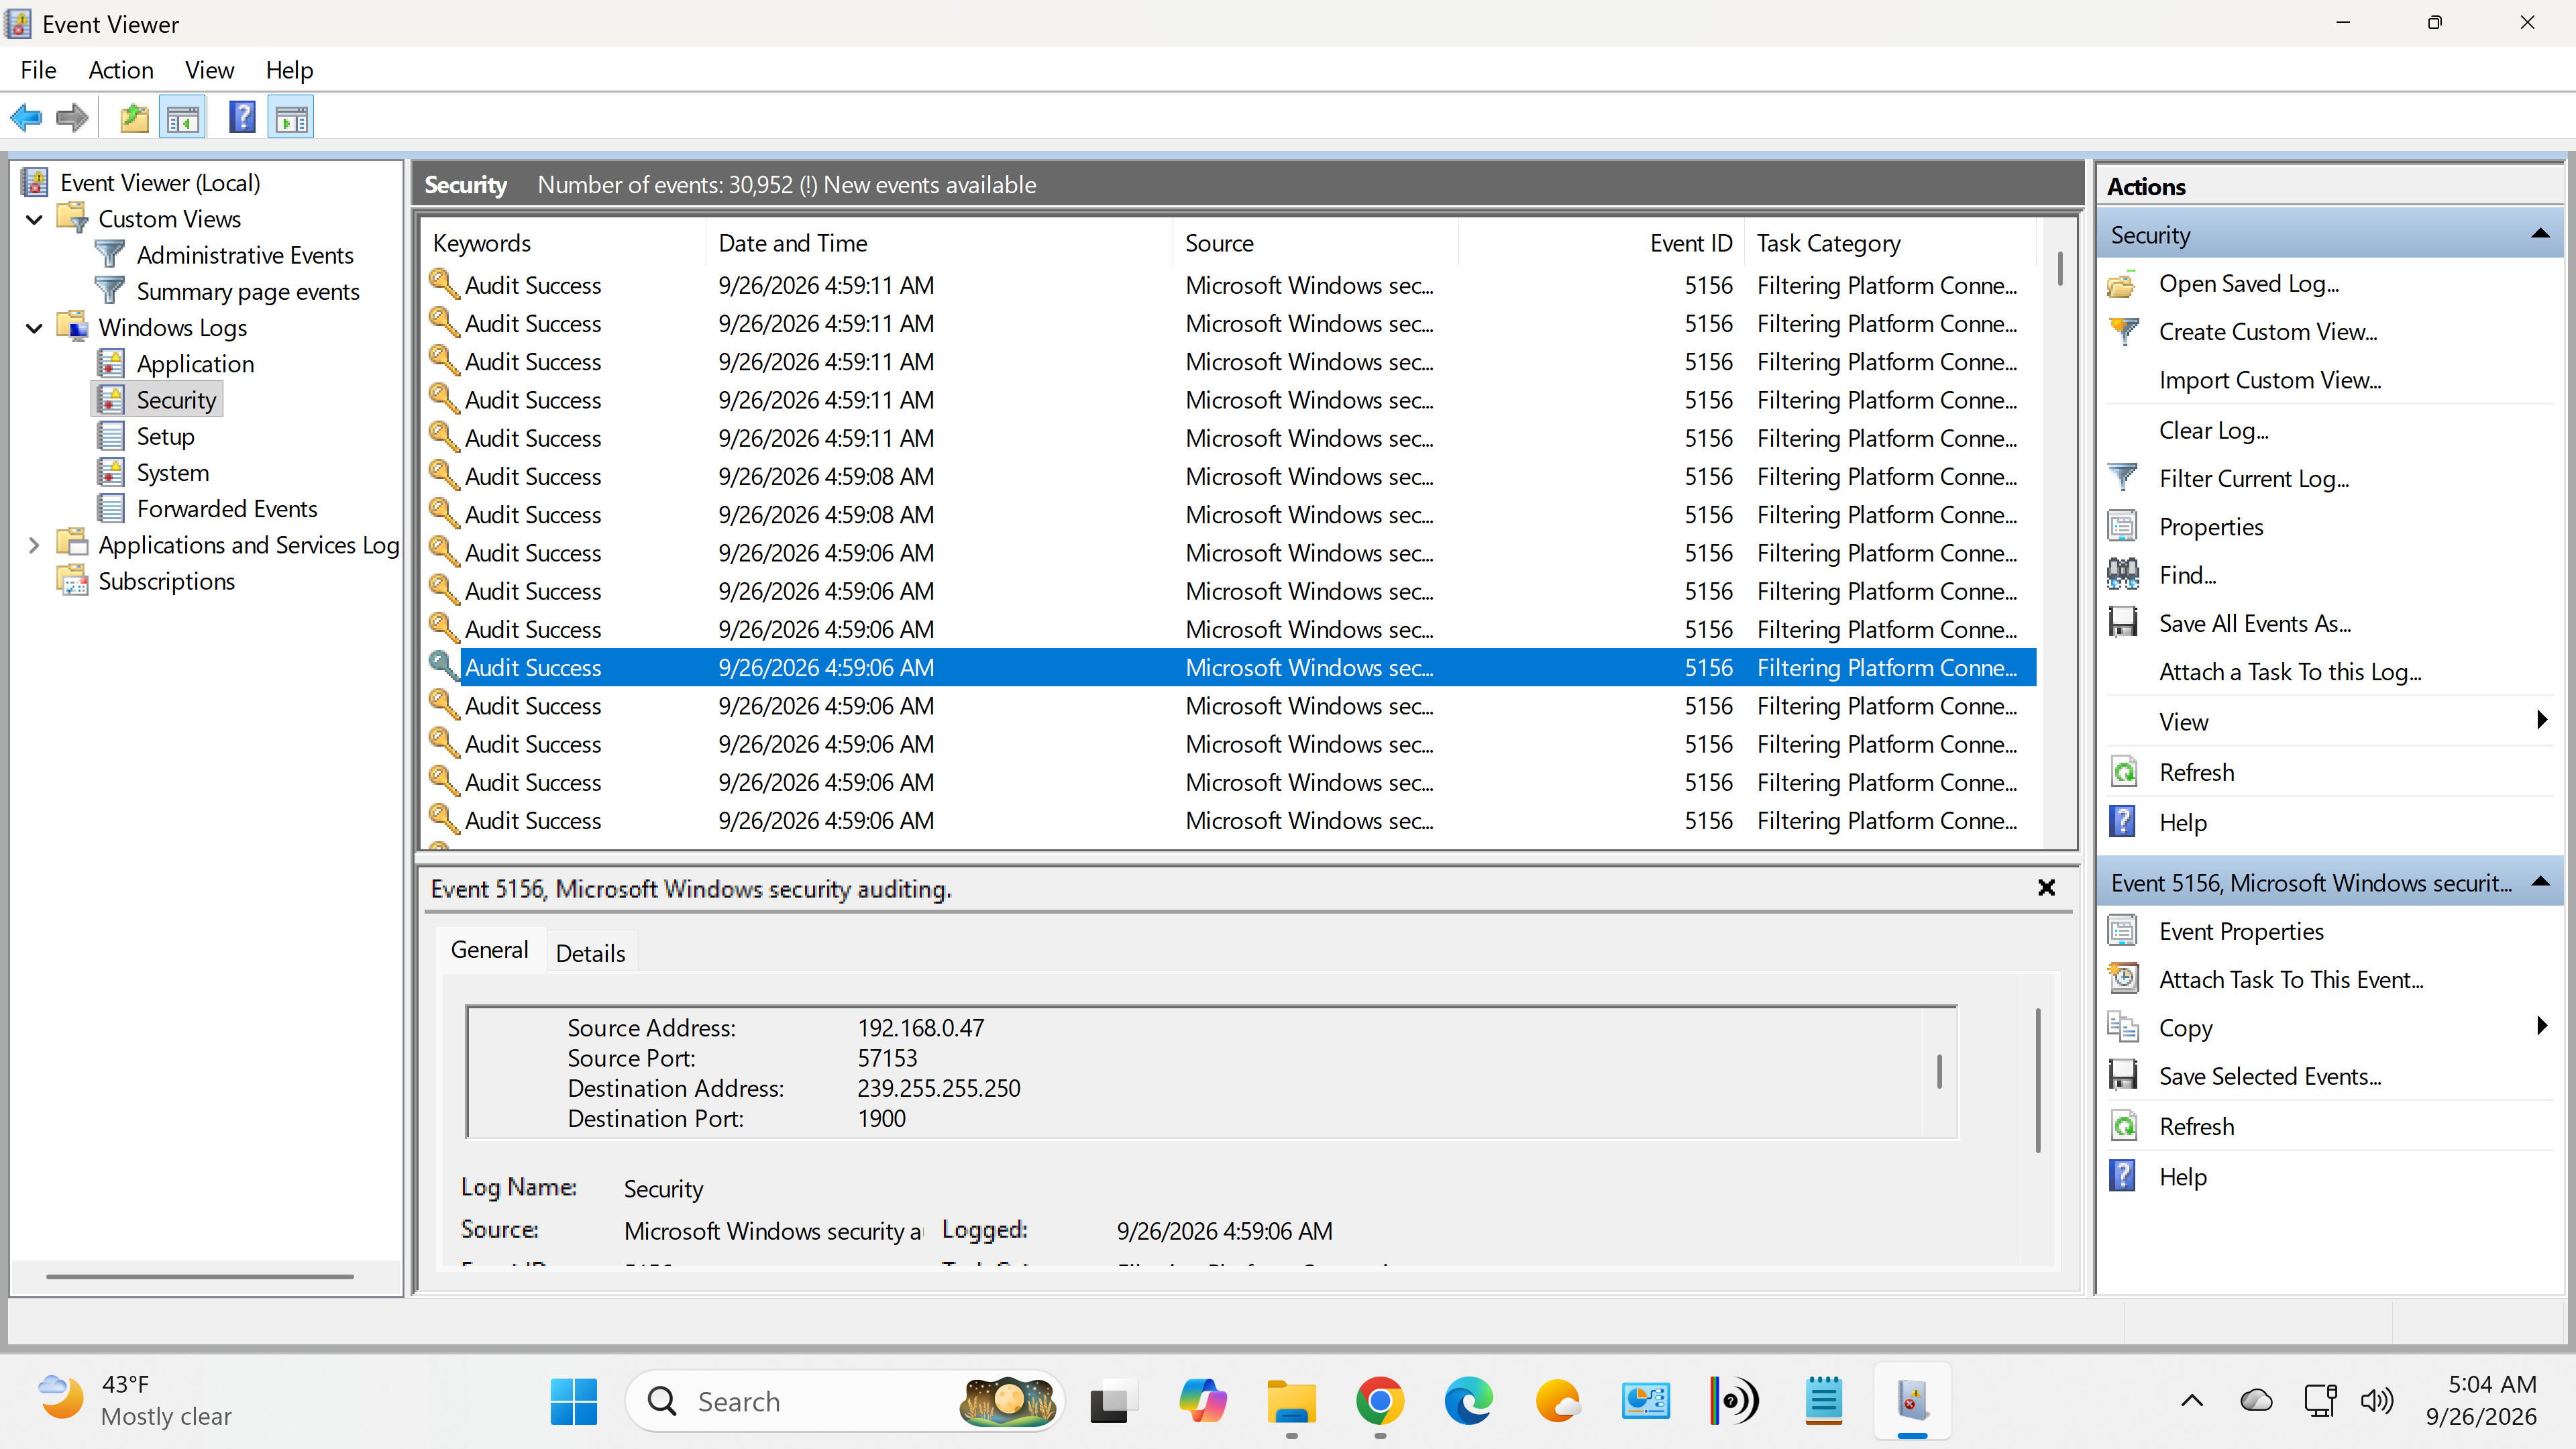
Task: Click the Forward arrow toolbar icon
Action: pyautogui.click(x=72, y=118)
